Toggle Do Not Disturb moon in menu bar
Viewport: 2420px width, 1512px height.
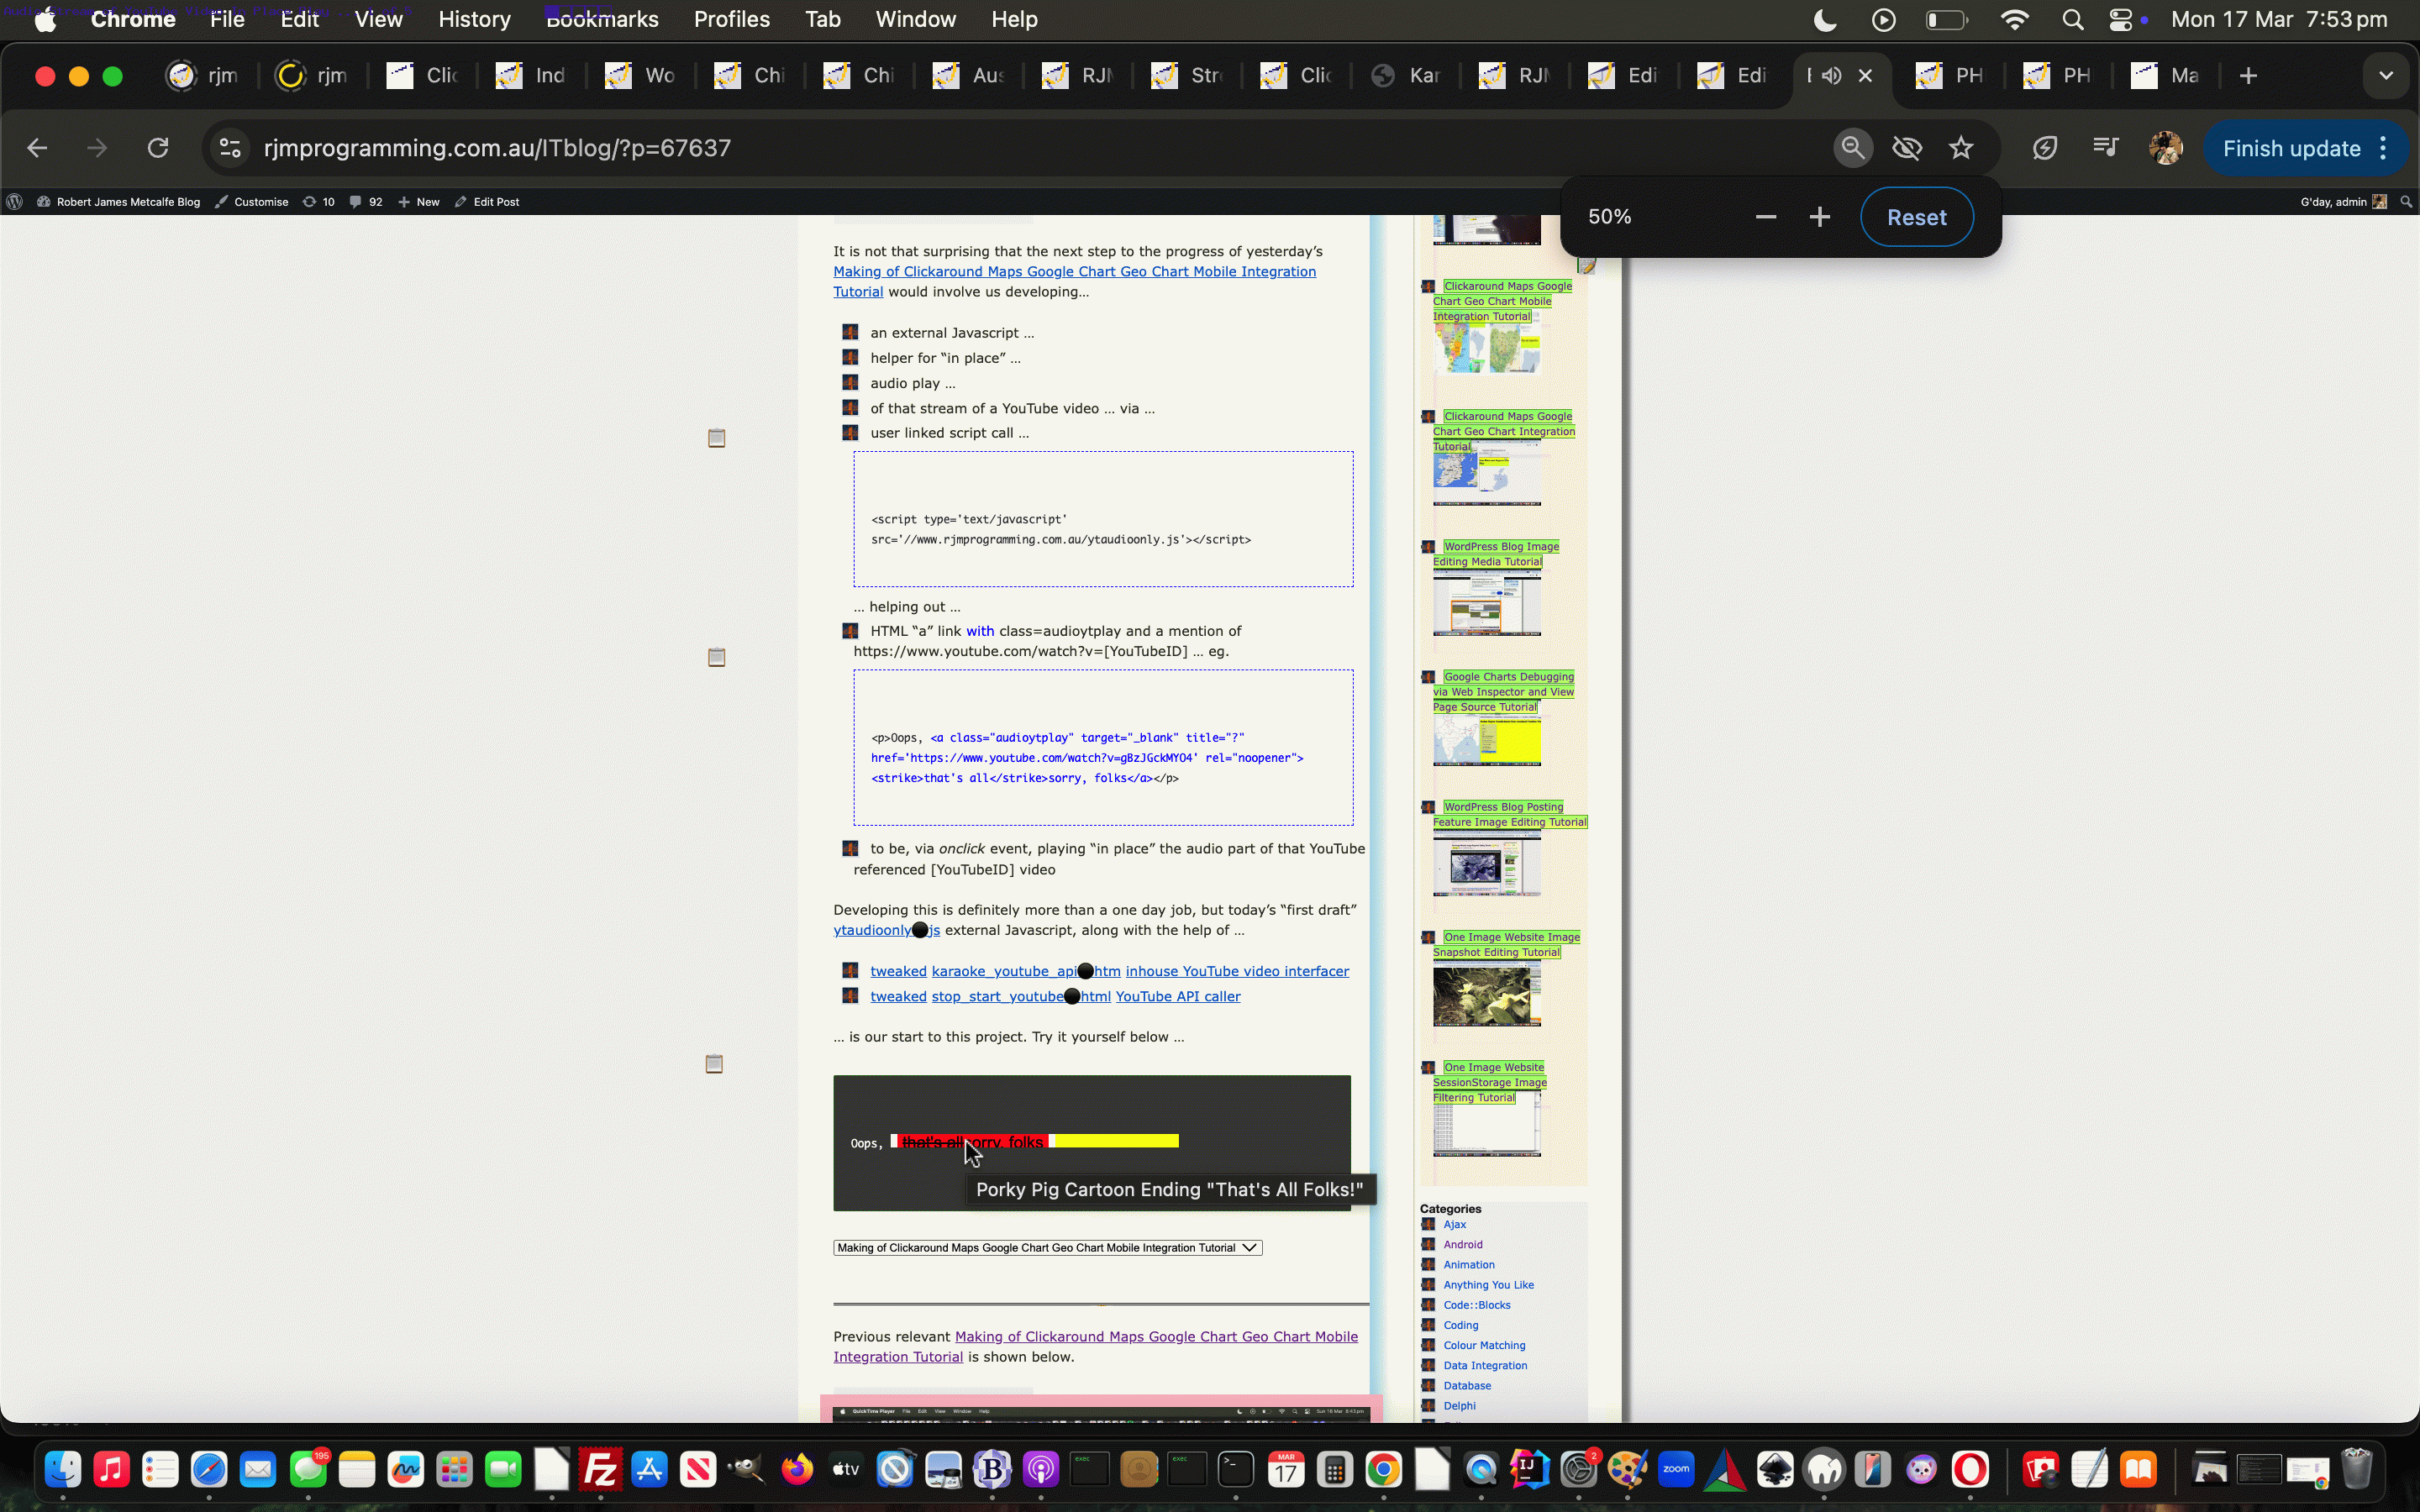(x=1824, y=19)
